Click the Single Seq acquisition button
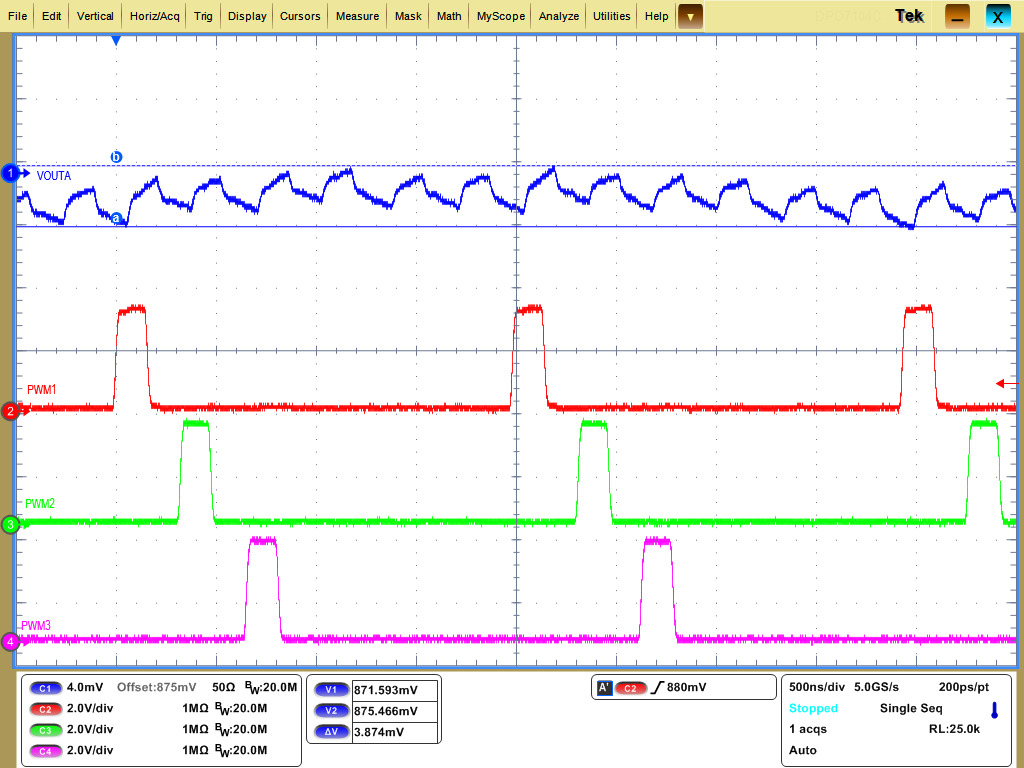The image size is (1024, 768). pos(910,708)
